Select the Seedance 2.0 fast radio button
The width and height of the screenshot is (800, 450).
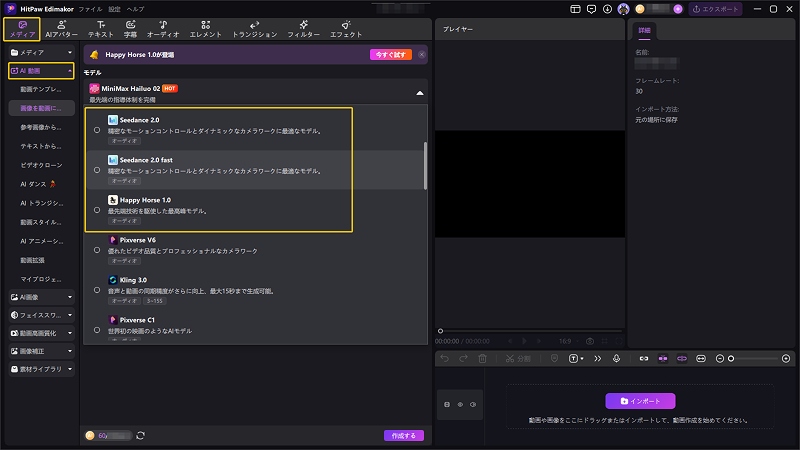[x=97, y=170]
